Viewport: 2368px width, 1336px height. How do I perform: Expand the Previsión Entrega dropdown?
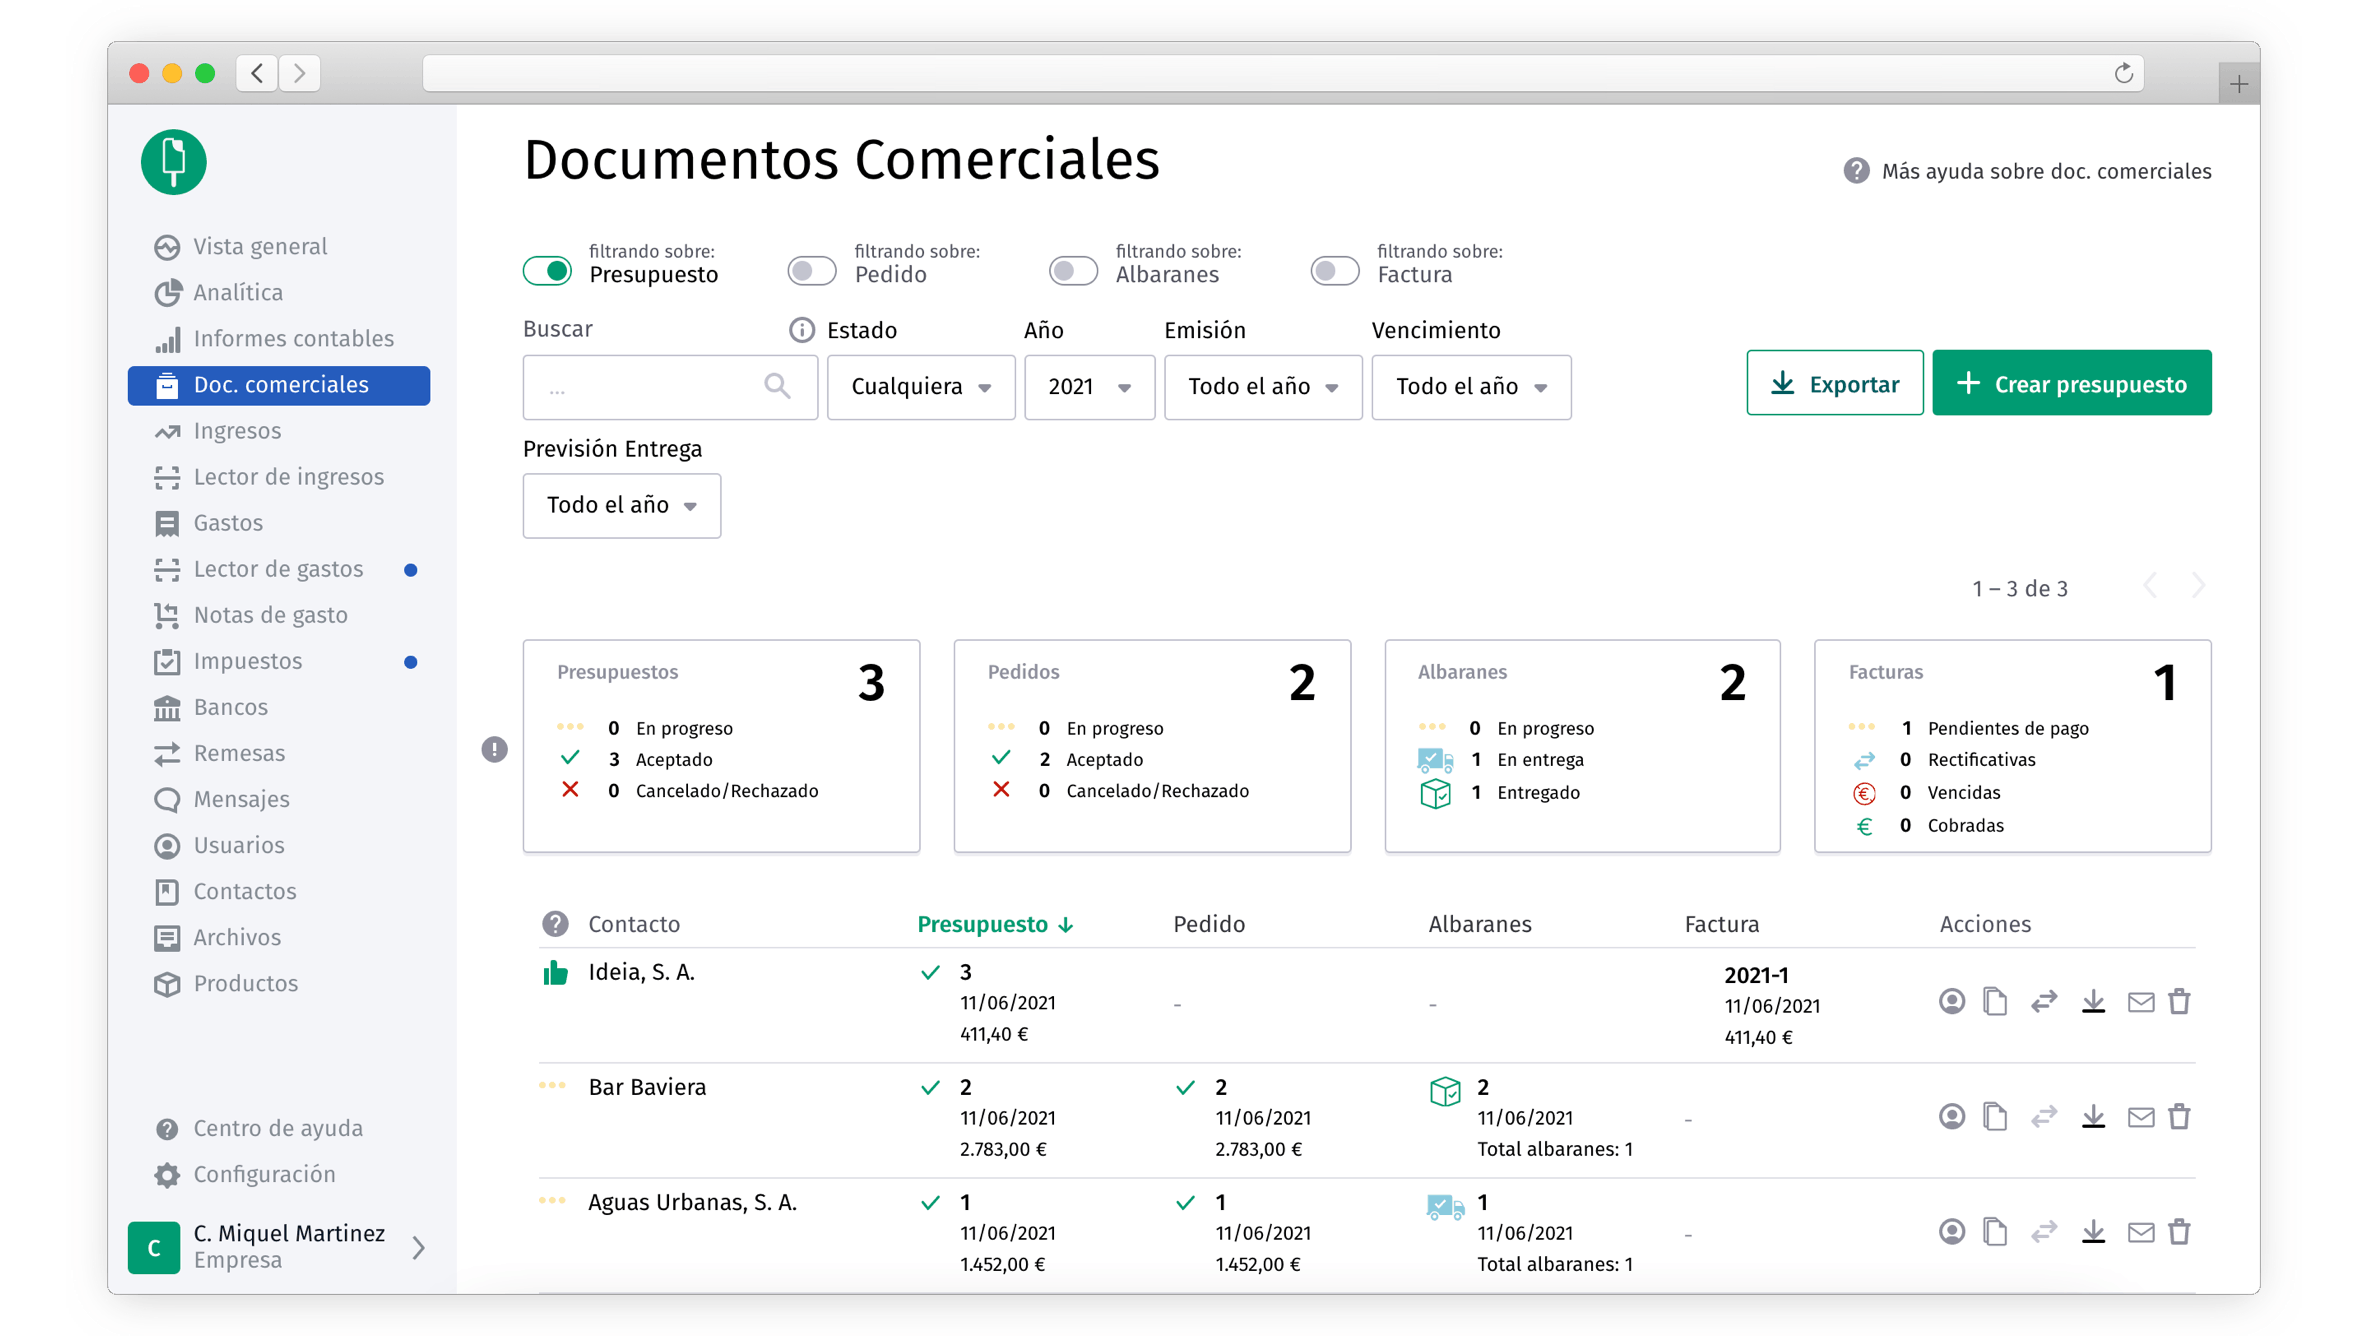tap(621, 506)
